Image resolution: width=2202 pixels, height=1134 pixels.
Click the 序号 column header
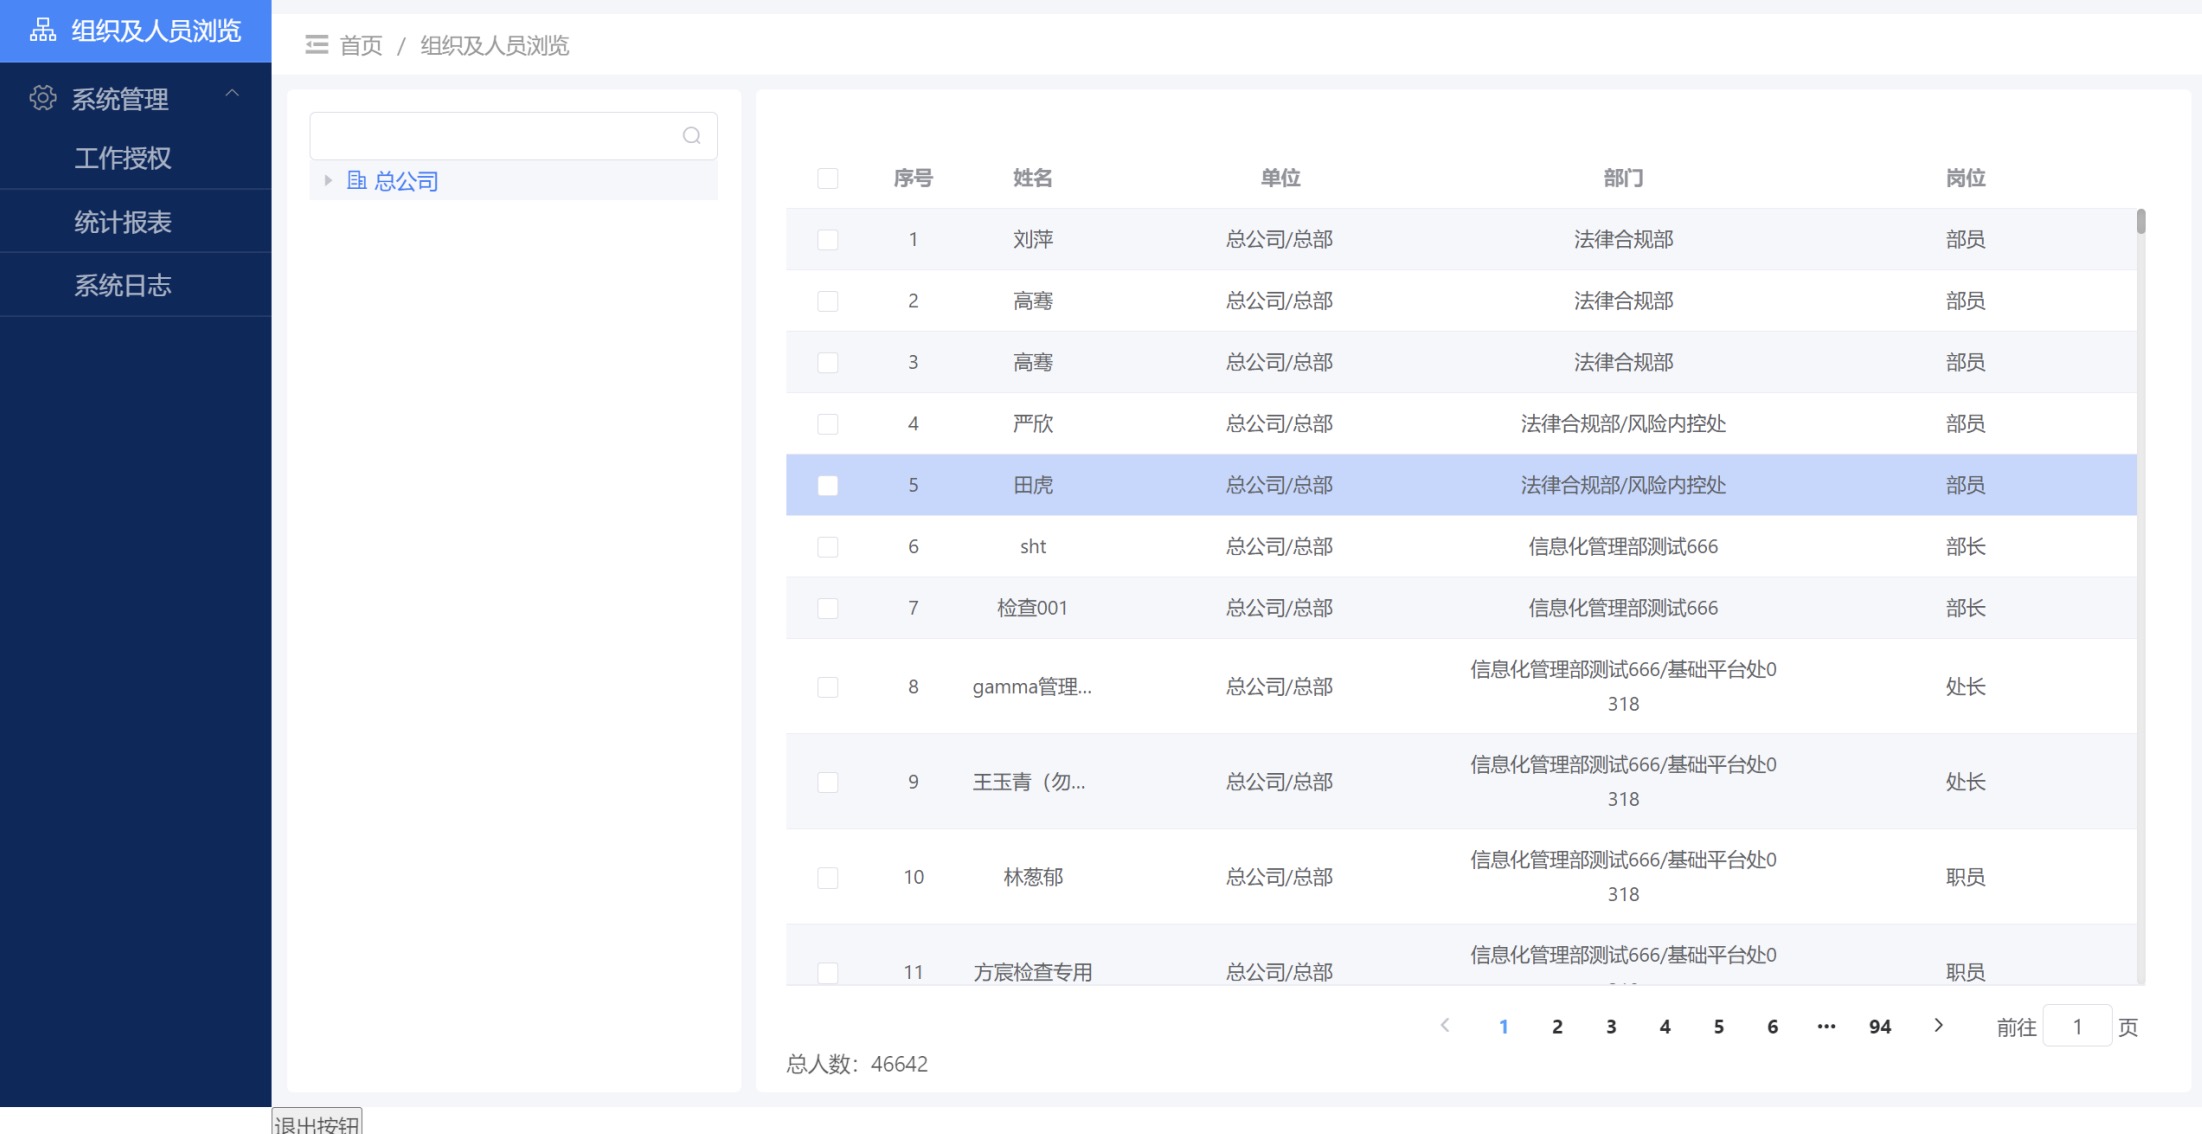click(x=913, y=178)
